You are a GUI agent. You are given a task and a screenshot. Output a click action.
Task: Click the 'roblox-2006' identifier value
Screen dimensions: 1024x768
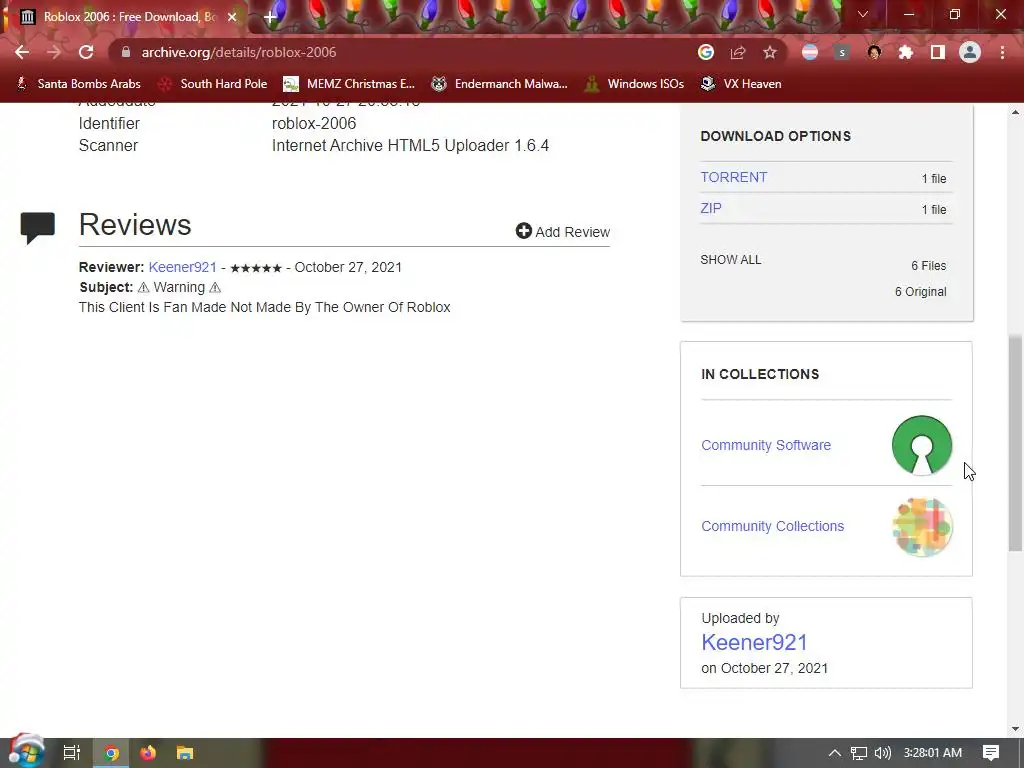click(x=313, y=123)
